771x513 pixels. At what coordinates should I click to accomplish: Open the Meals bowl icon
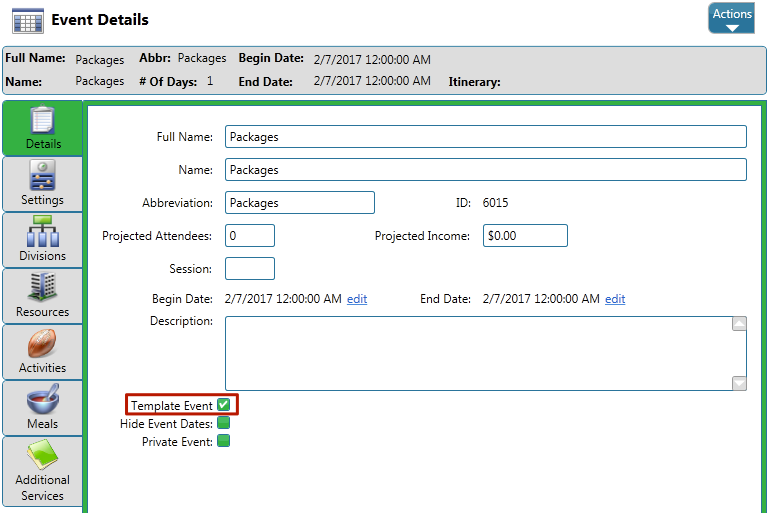43,400
